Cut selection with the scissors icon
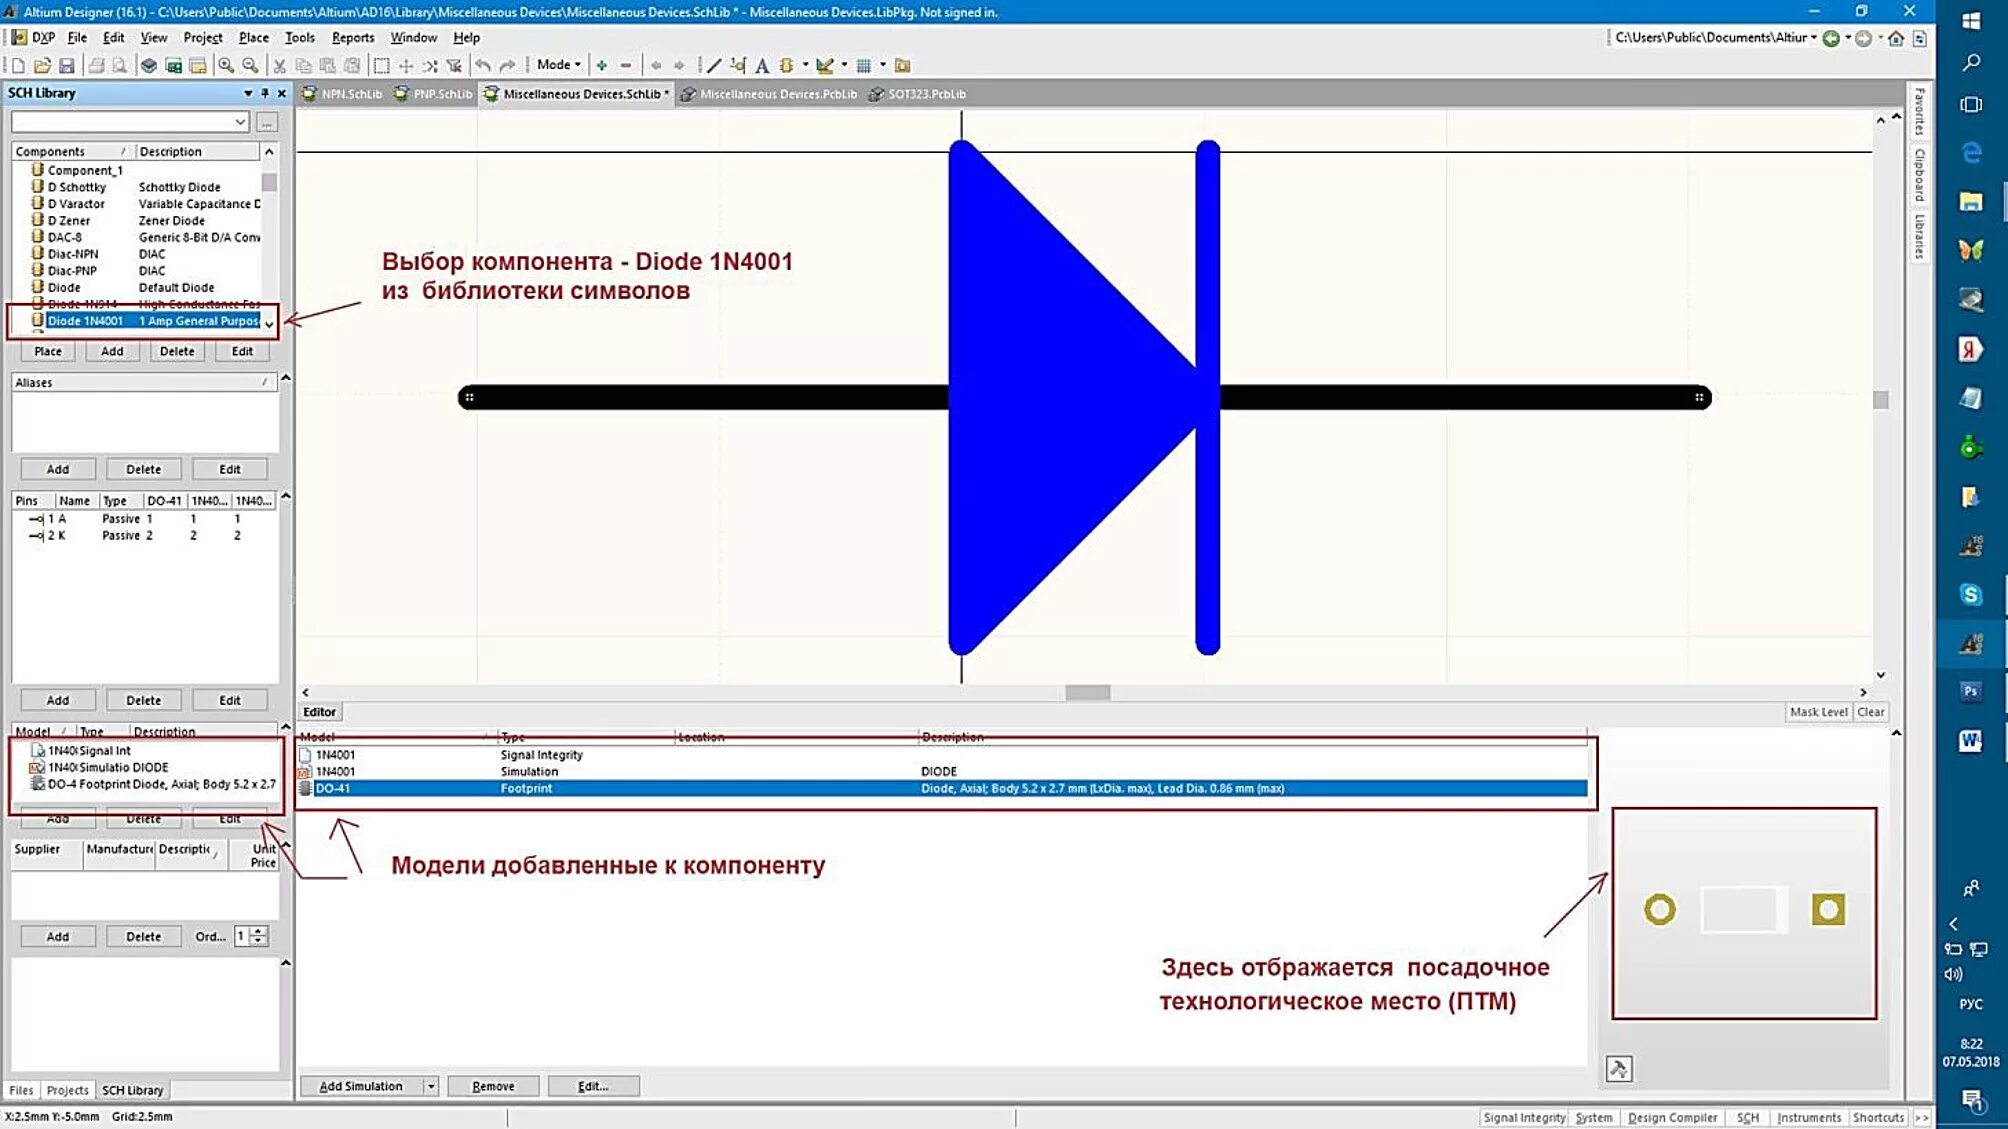2008x1129 pixels. click(280, 66)
